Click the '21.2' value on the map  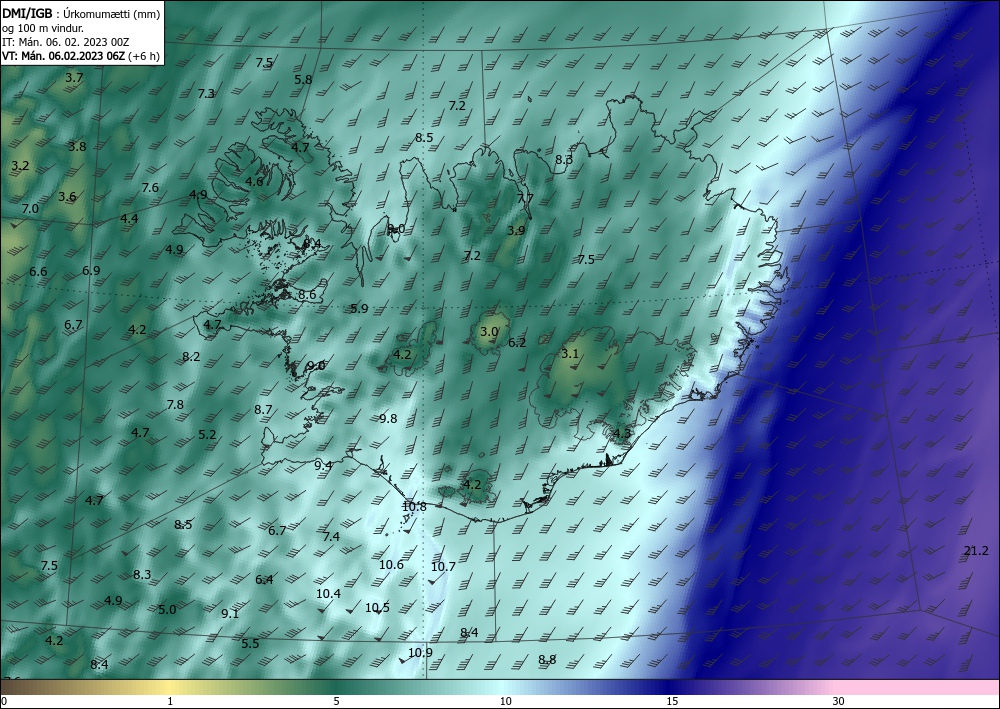(976, 551)
